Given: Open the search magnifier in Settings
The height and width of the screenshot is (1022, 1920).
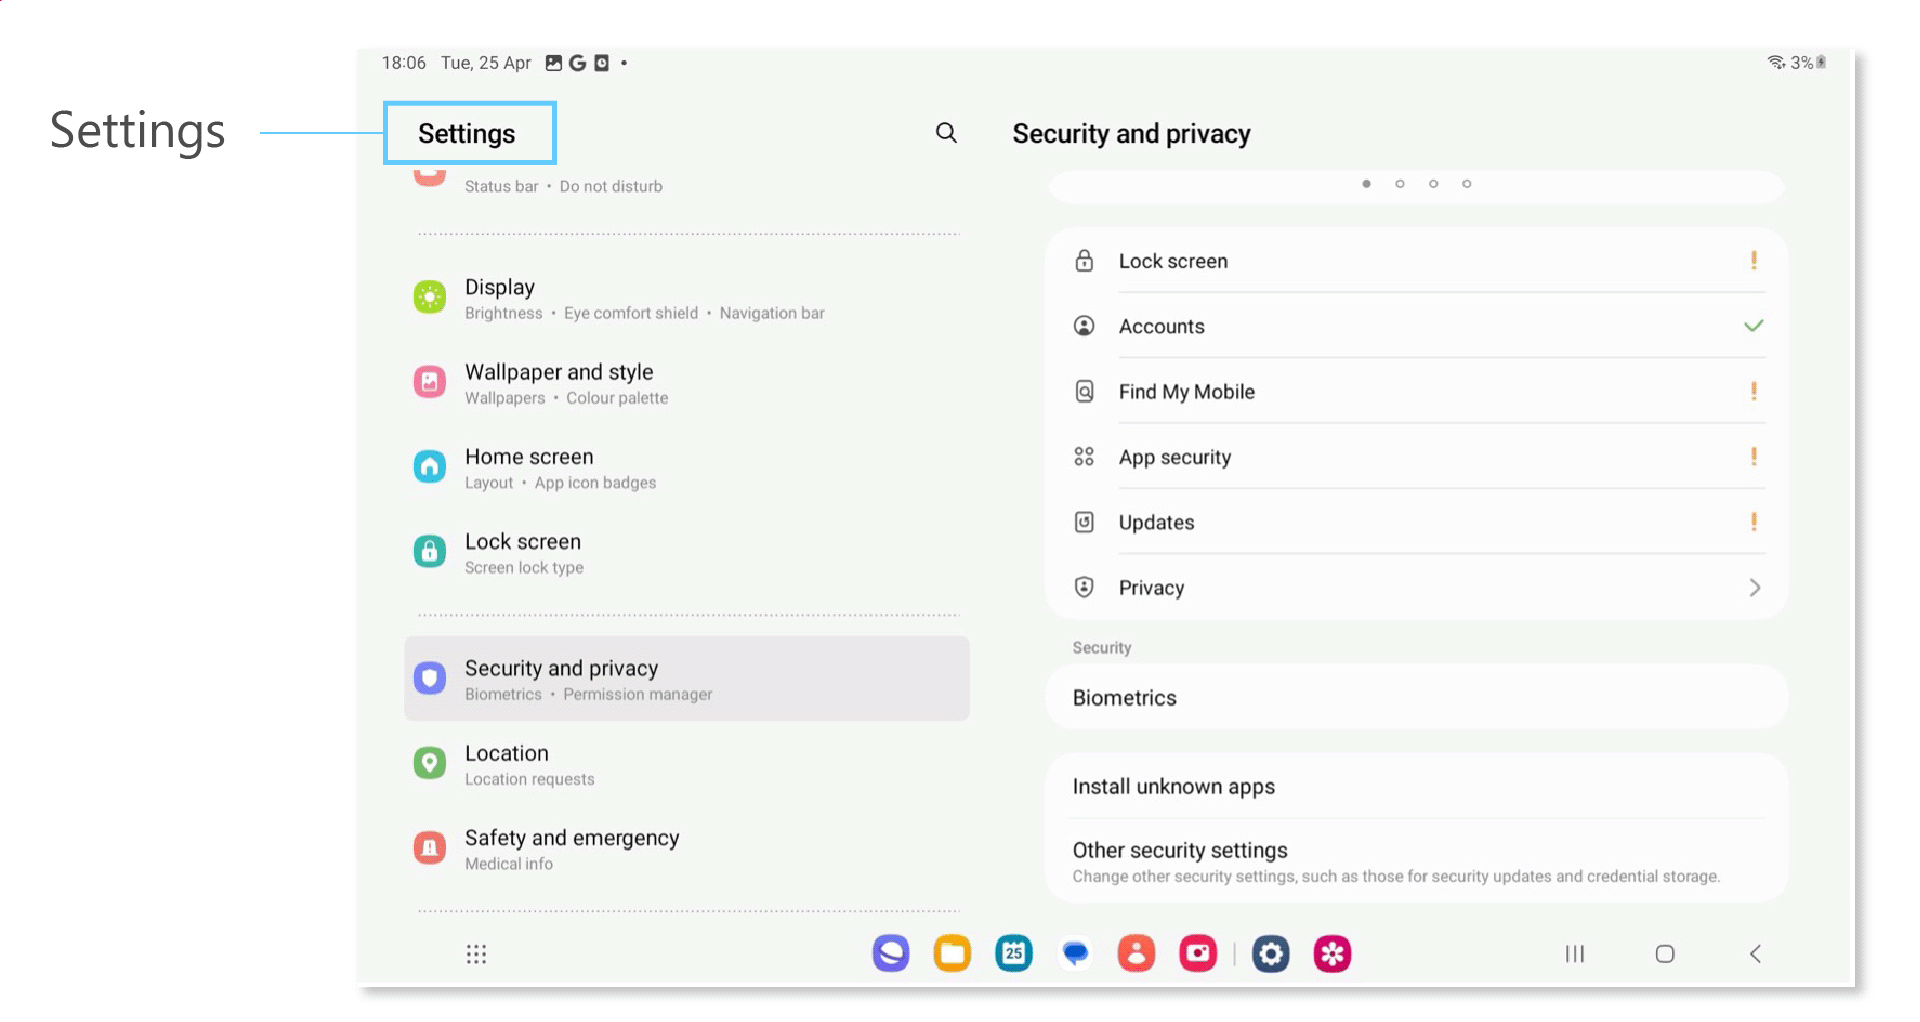Looking at the screenshot, I should [946, 133].
